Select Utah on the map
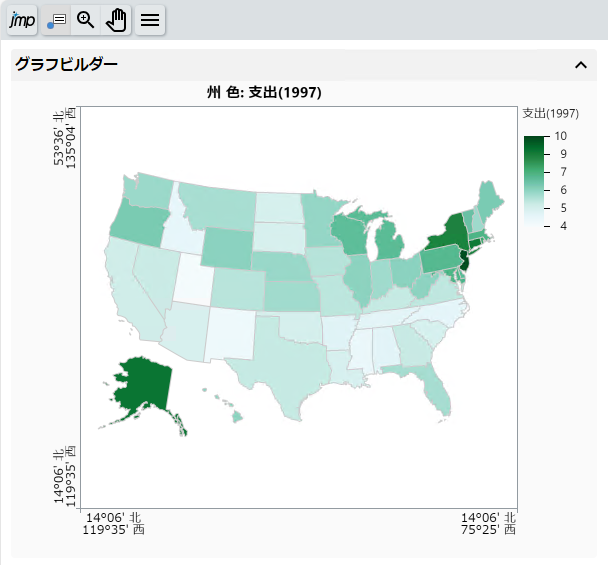Viewport: 608px width, 565px height. coord(193,279)
